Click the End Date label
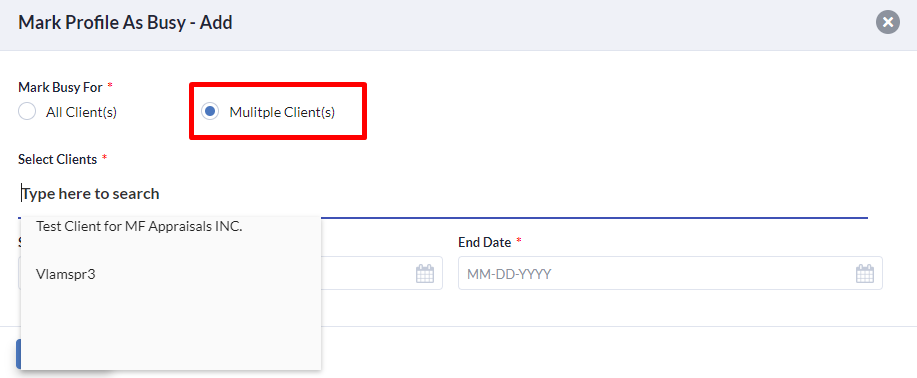This screenshot has width=917, height=378. (484, 242)
